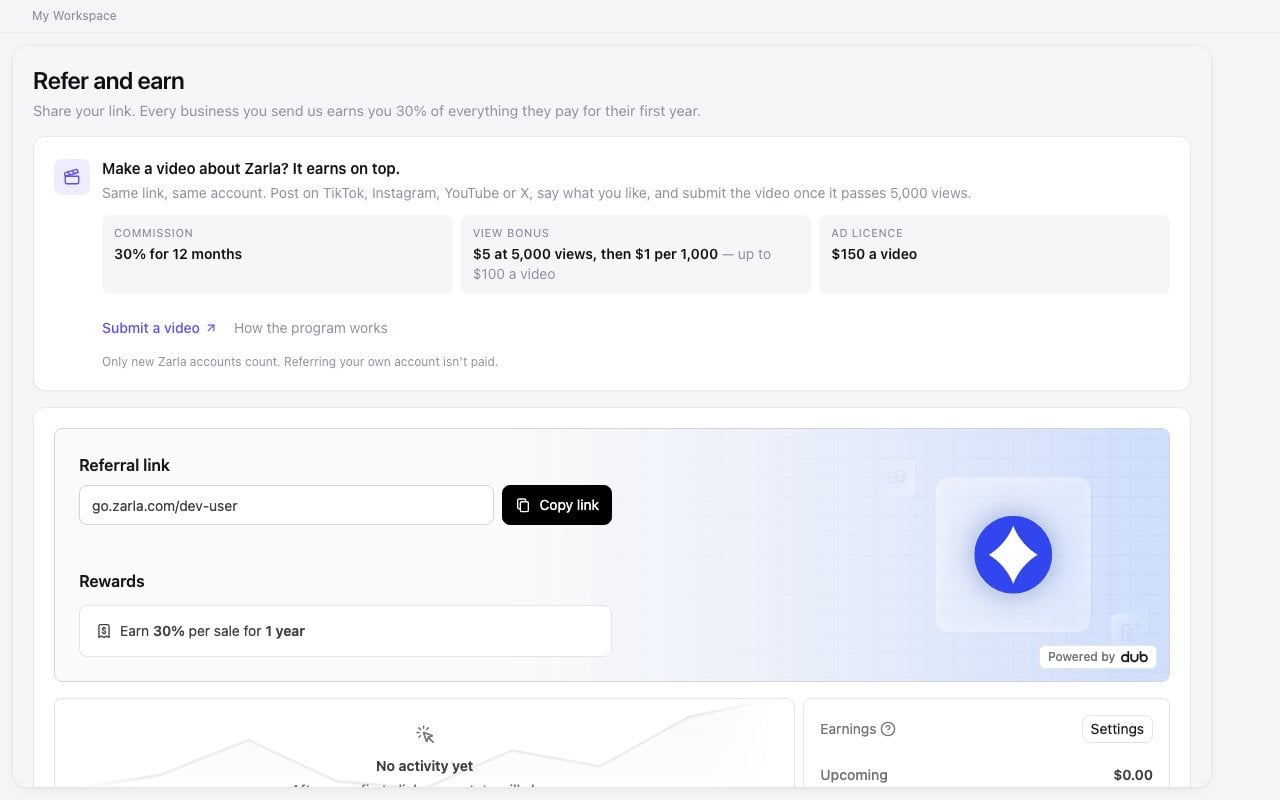Click the clapperboard video icon

point(72,177)
